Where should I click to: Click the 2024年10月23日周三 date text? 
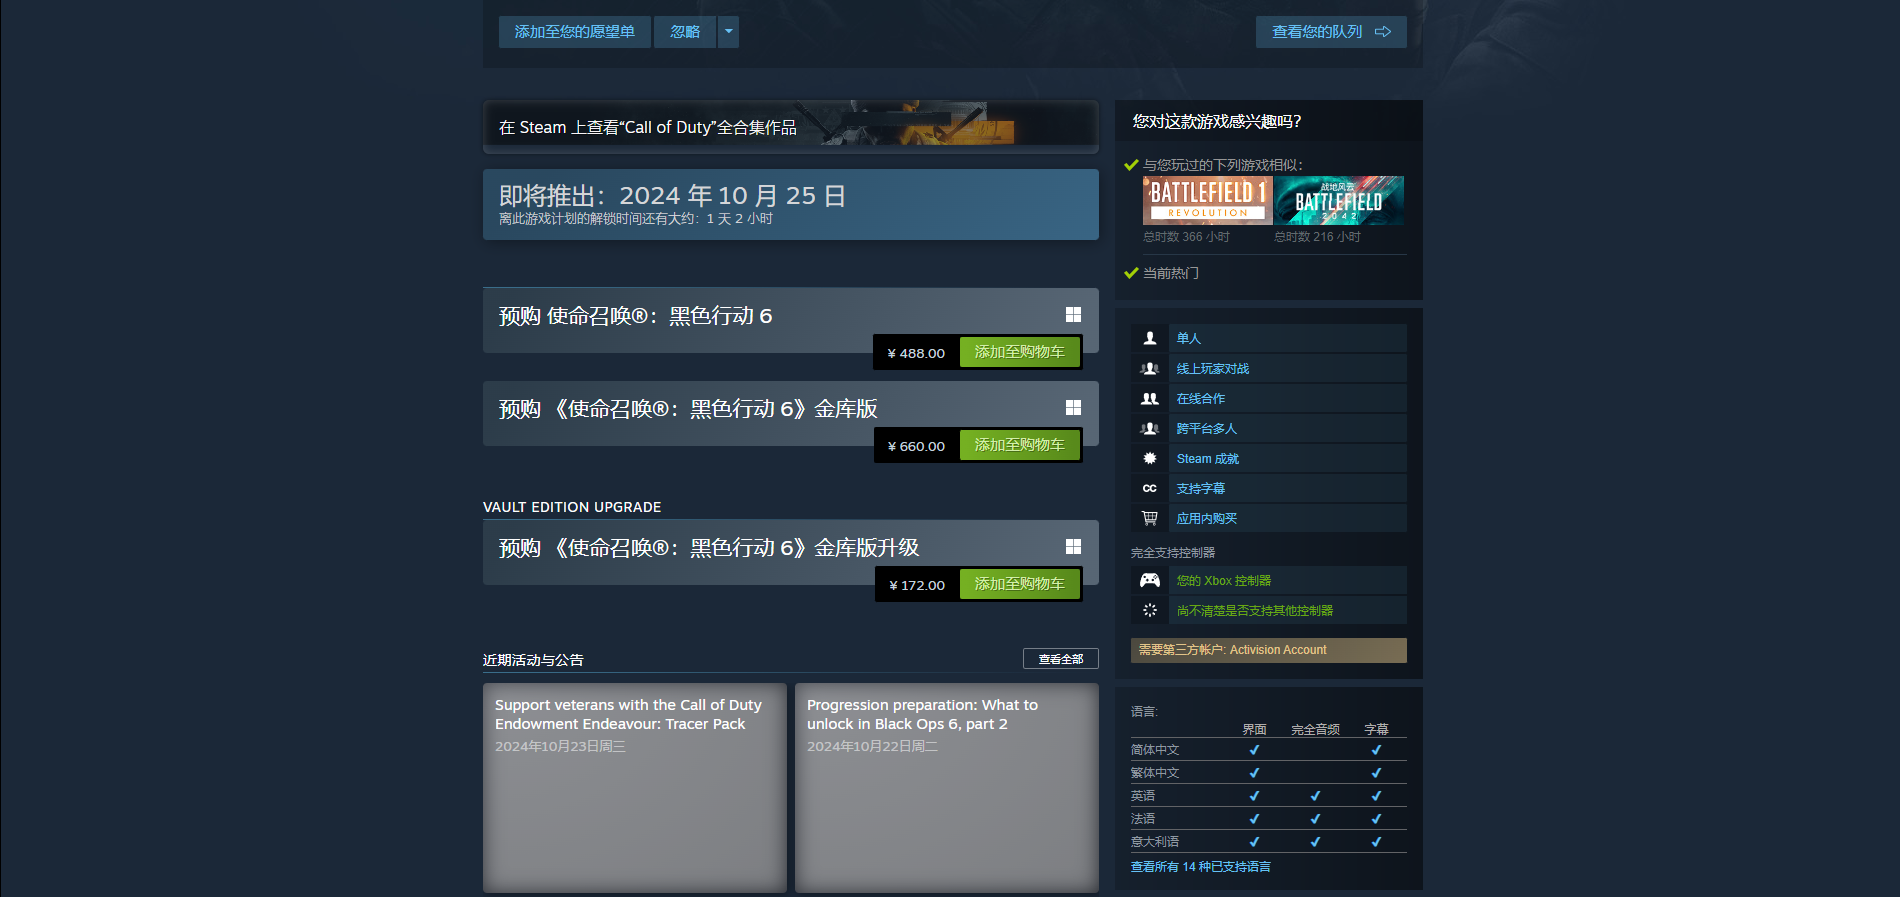560,747
